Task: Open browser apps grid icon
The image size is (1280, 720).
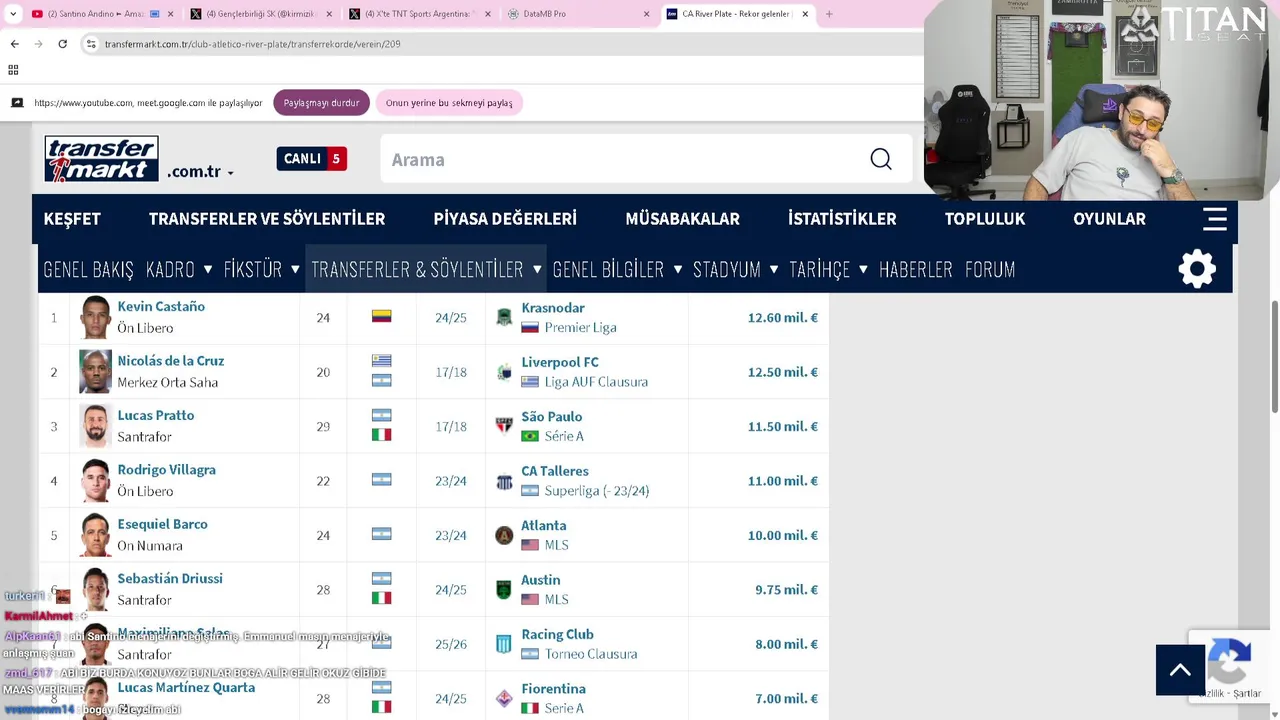Action: [x=13, y=70]
